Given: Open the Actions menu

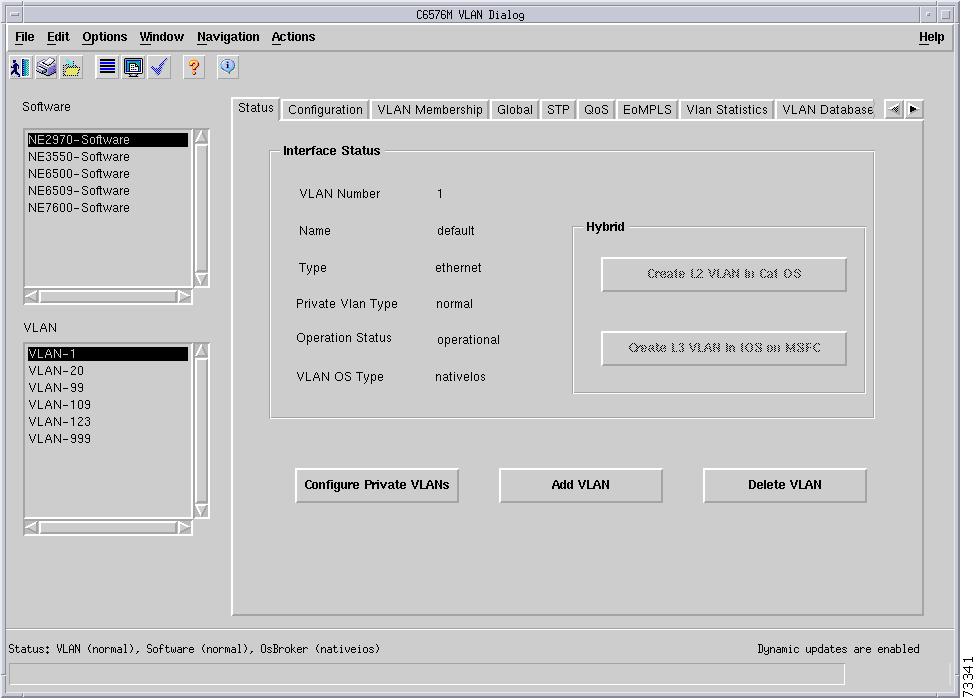Looking at the screenshot, I should [x=293, y=37].
